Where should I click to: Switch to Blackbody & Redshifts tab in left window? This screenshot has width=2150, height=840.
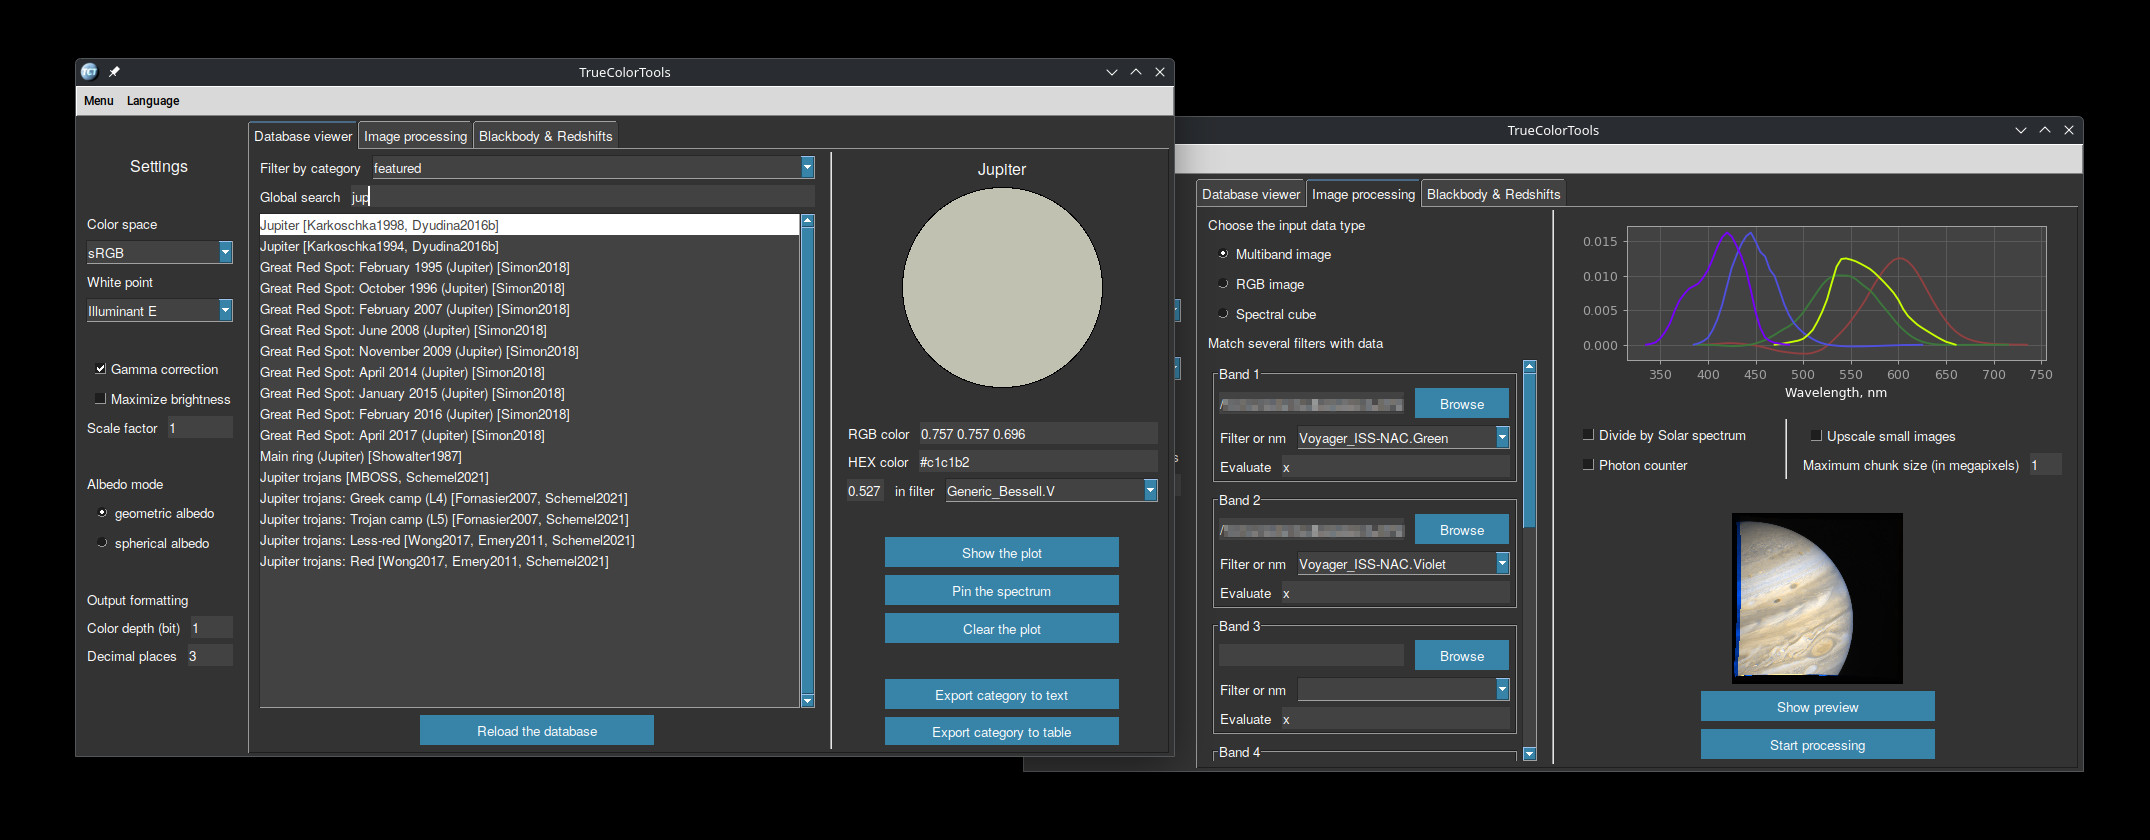click(545, 136)
